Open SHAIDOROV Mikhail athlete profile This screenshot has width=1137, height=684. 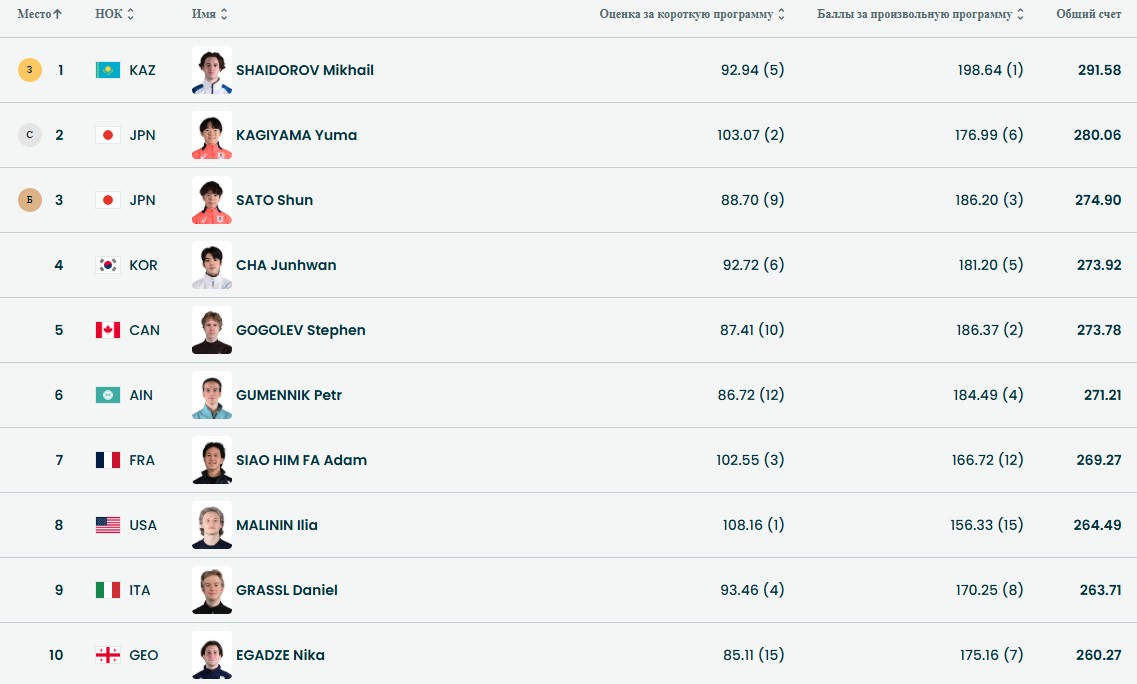click(x=305, y=70)
